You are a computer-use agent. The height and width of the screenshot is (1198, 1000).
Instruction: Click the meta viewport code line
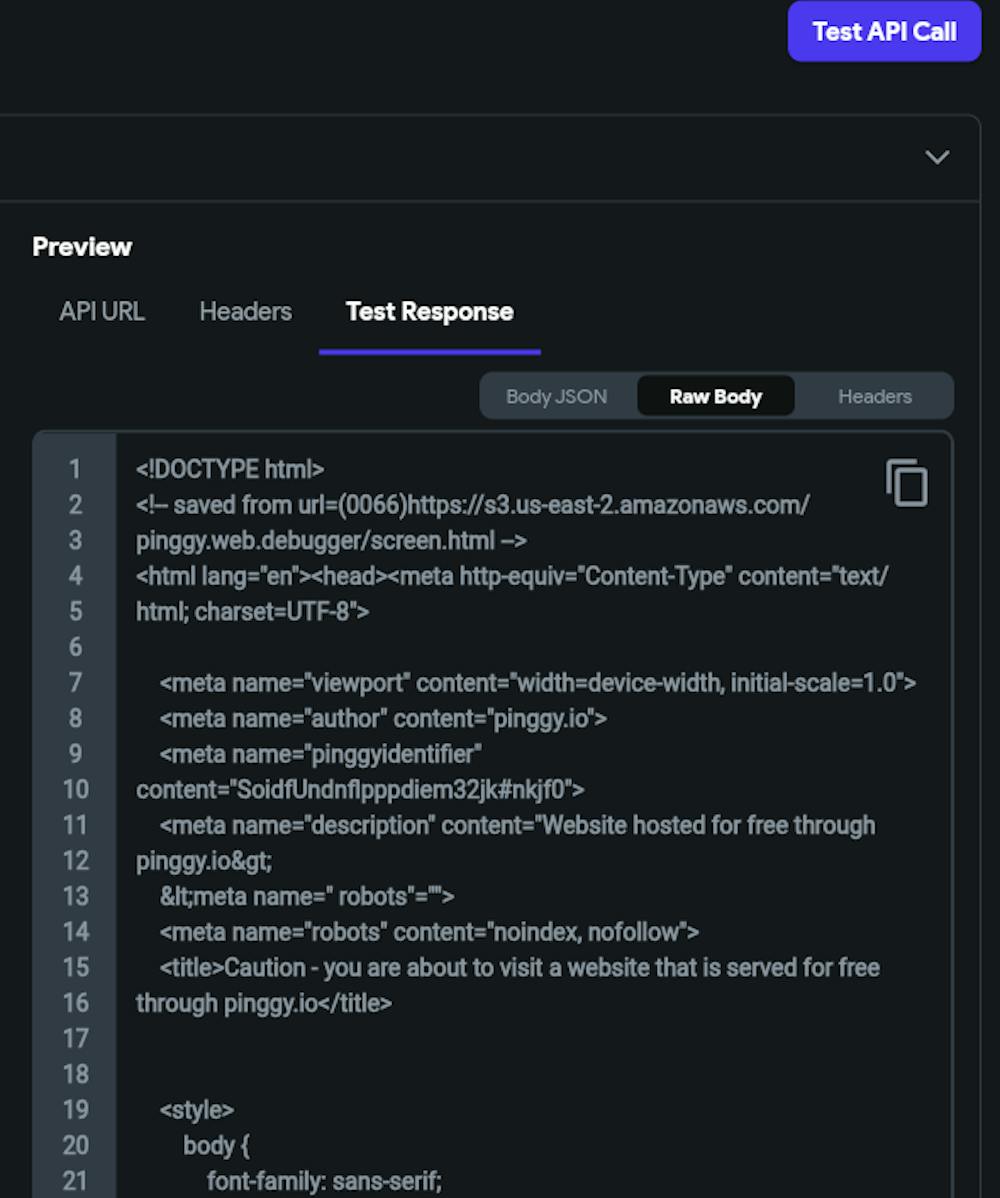[x=537, y=683]
